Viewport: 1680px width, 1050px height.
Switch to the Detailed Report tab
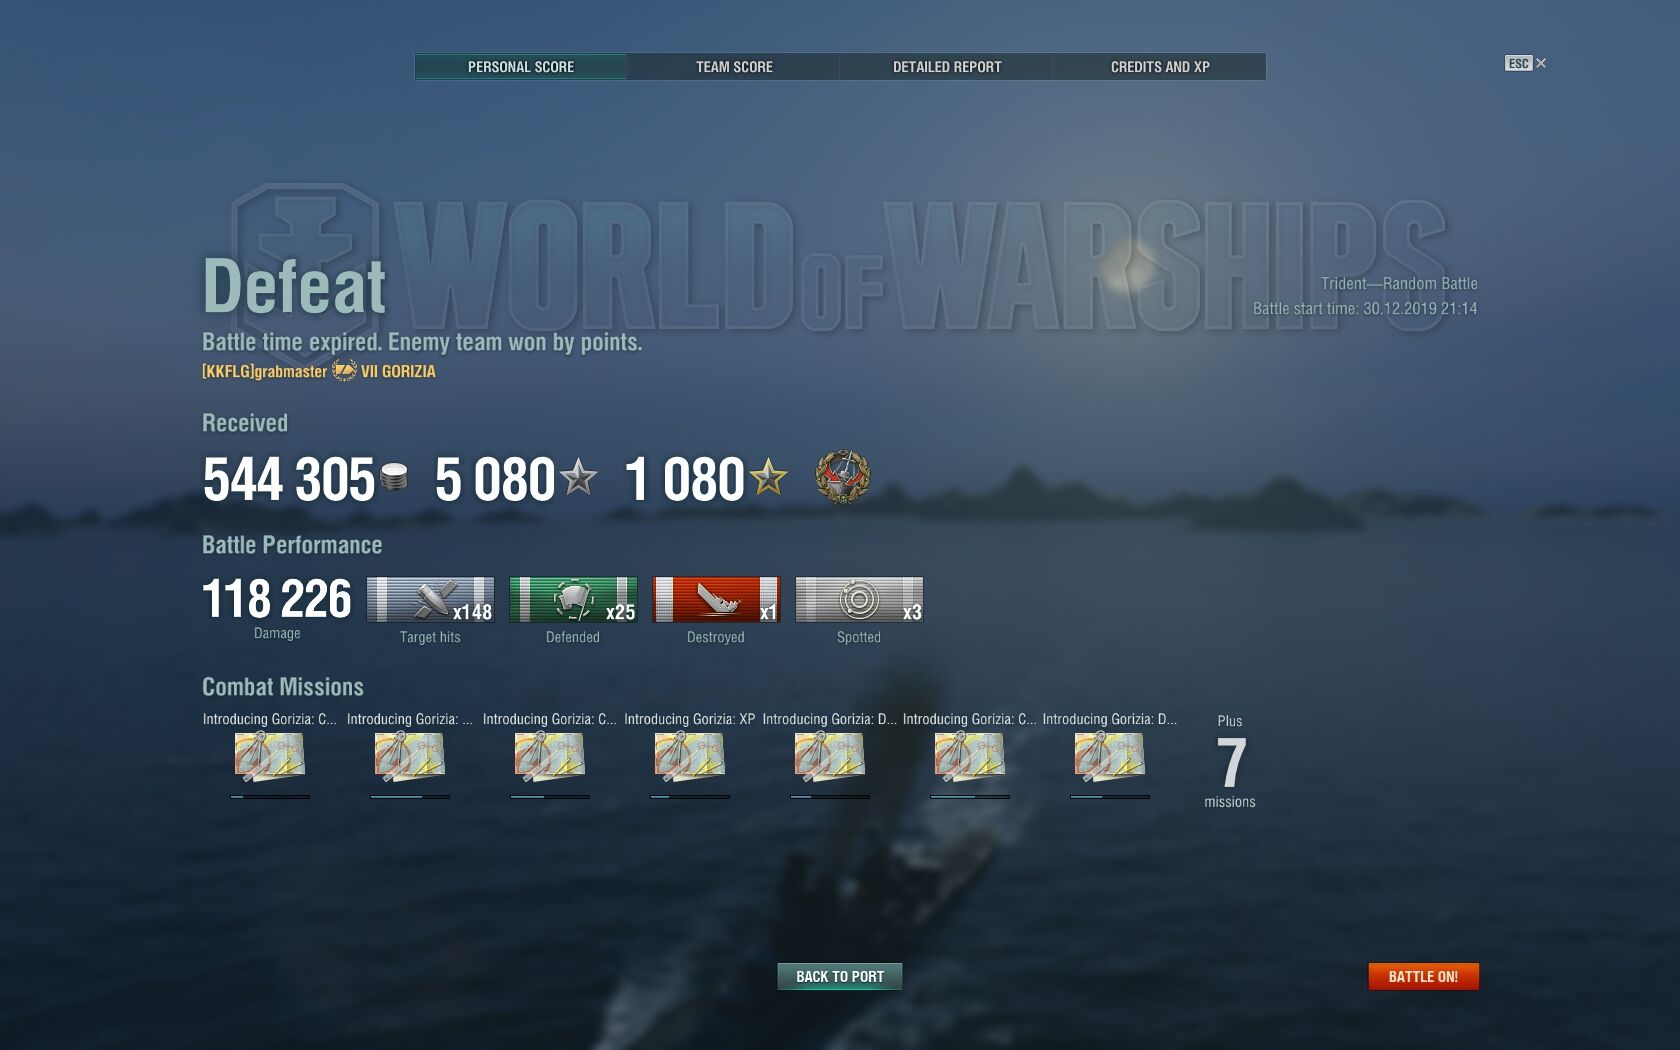[947, 67]
